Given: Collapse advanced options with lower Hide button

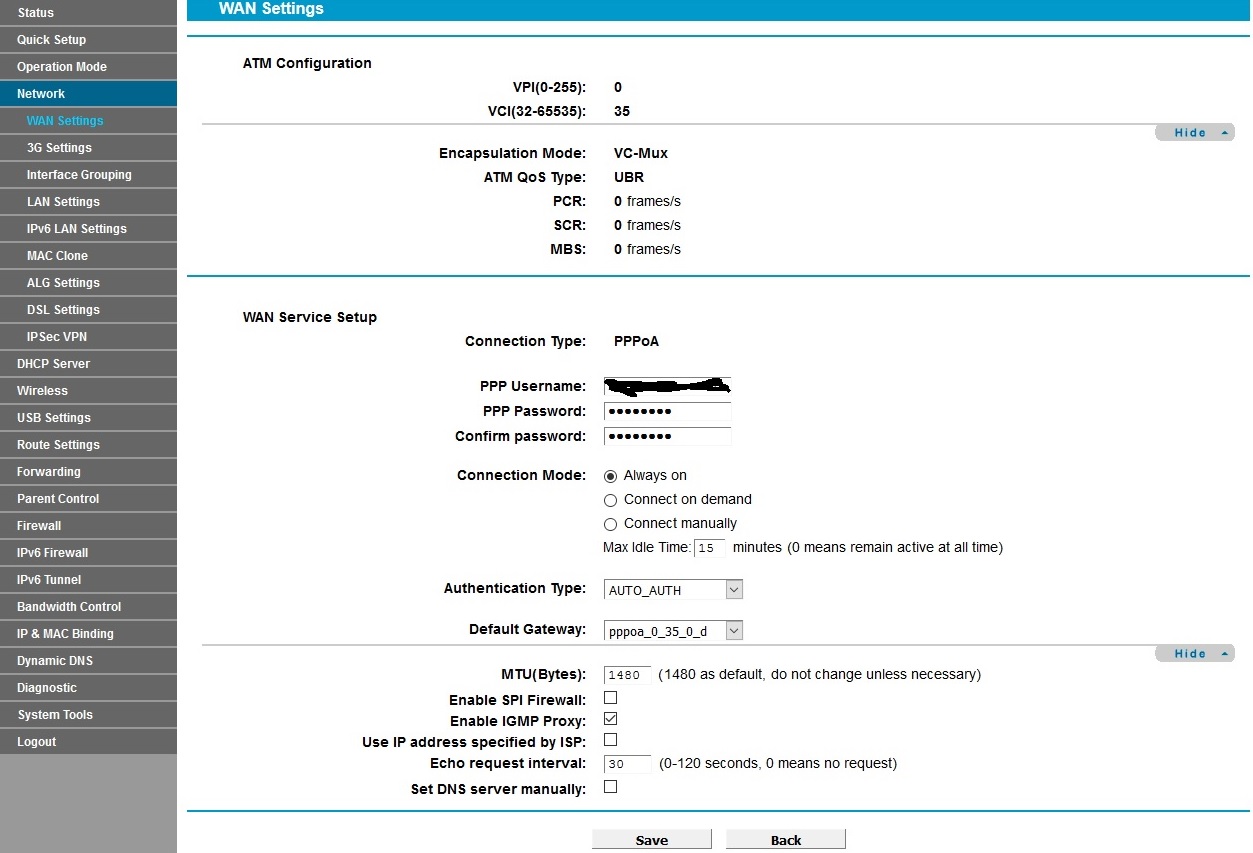Looking at the screenshot, I should [x=1194, y=654].
